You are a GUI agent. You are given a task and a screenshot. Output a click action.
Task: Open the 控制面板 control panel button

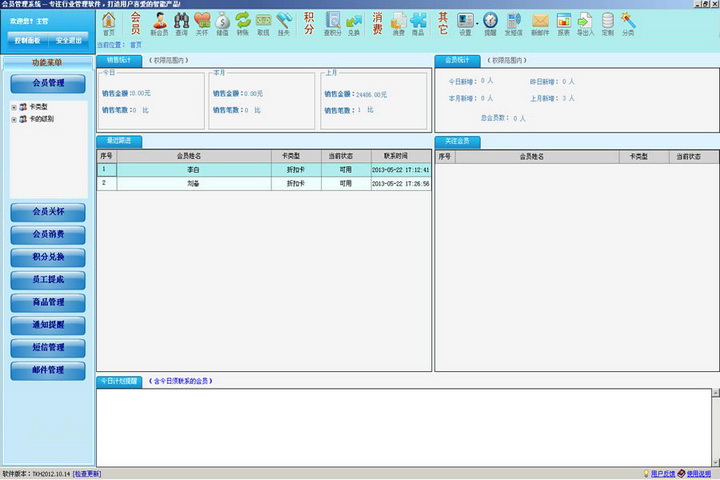point(27,41)
